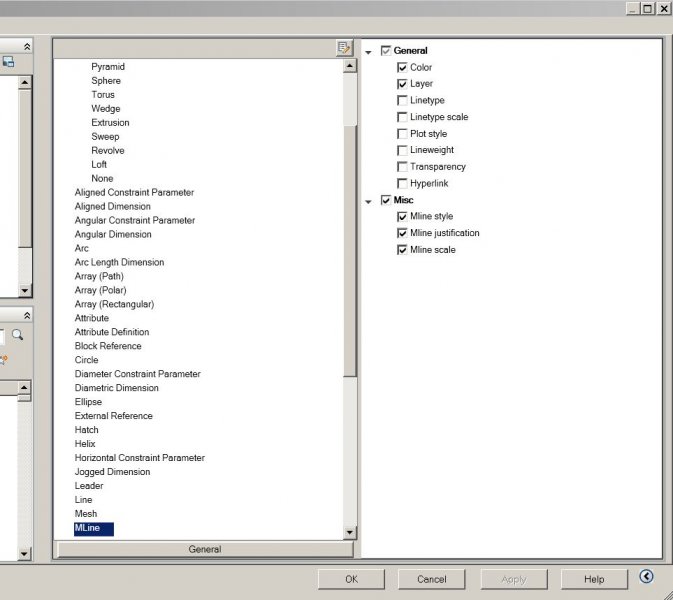Screen dimensions: 673x600
Task: Maximize the dialog window
Action: coord(647,8)
